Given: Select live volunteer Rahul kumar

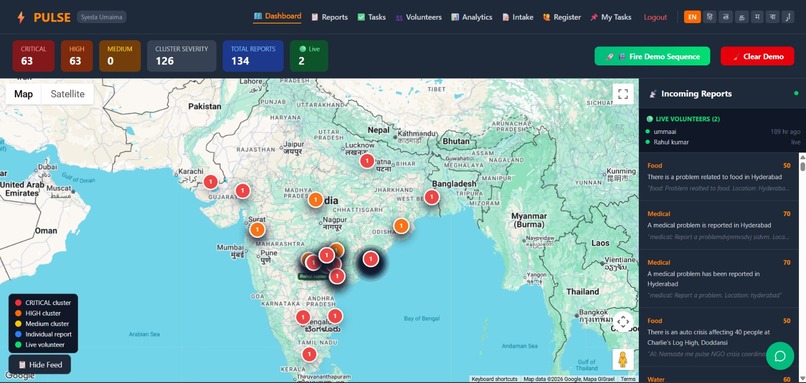Looking at the screenshot, I should click(723, 142).
